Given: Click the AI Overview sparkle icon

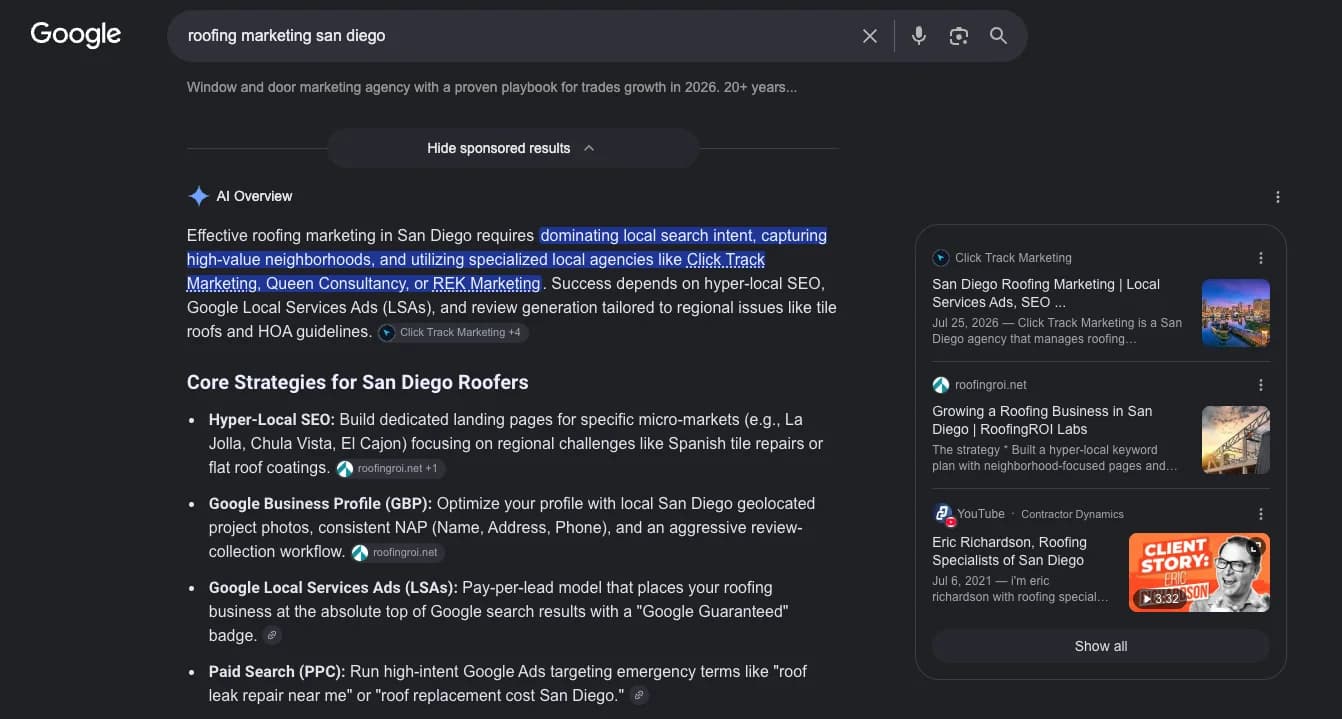Looking at the screenshot, I should pyautogui.click(x=198, y=196).
